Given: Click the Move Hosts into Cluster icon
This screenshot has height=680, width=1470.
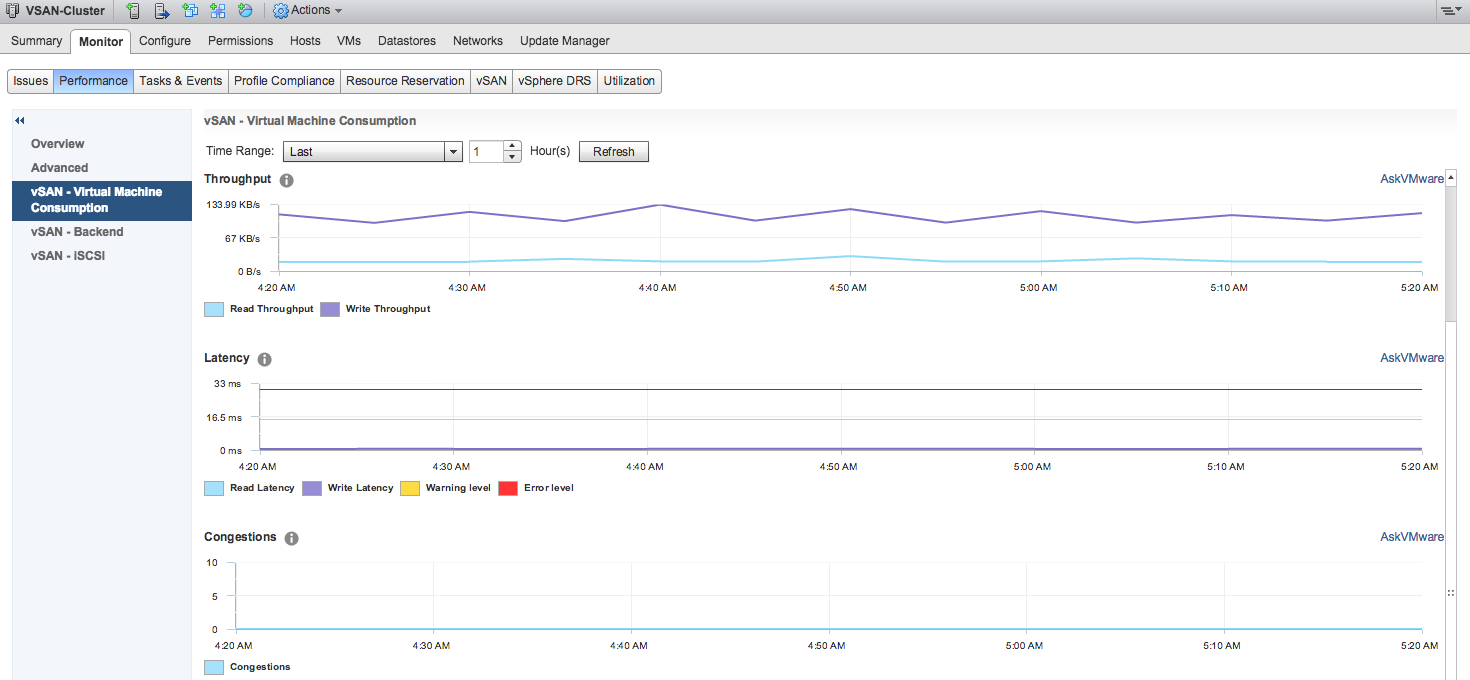Looking at the screenshot, I should 162,10.
